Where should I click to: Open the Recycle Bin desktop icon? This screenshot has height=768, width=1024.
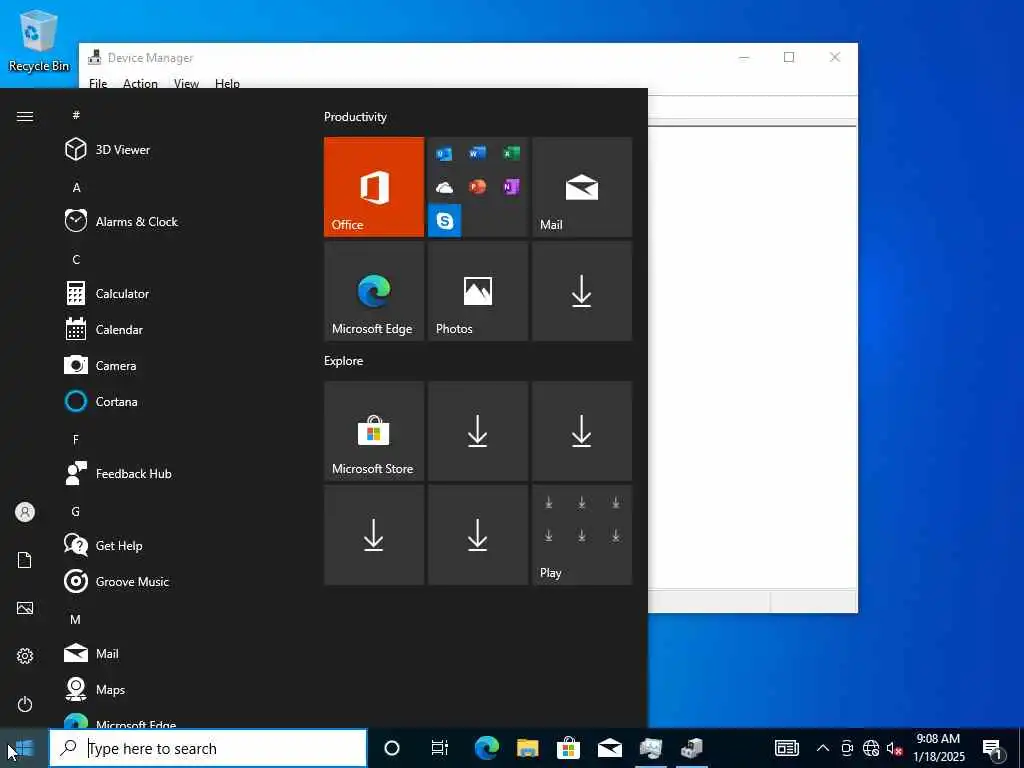click(x=39, y=40)
